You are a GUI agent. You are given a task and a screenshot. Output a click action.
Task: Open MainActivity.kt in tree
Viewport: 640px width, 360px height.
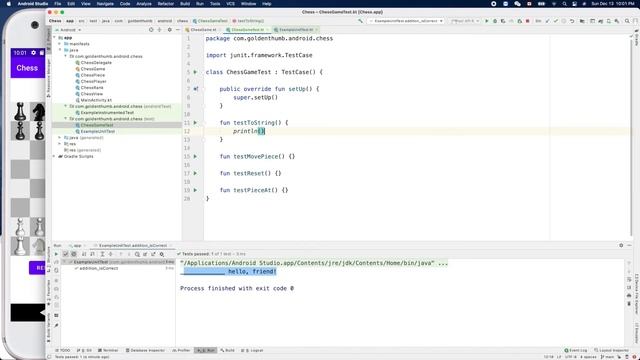(96, 100)
